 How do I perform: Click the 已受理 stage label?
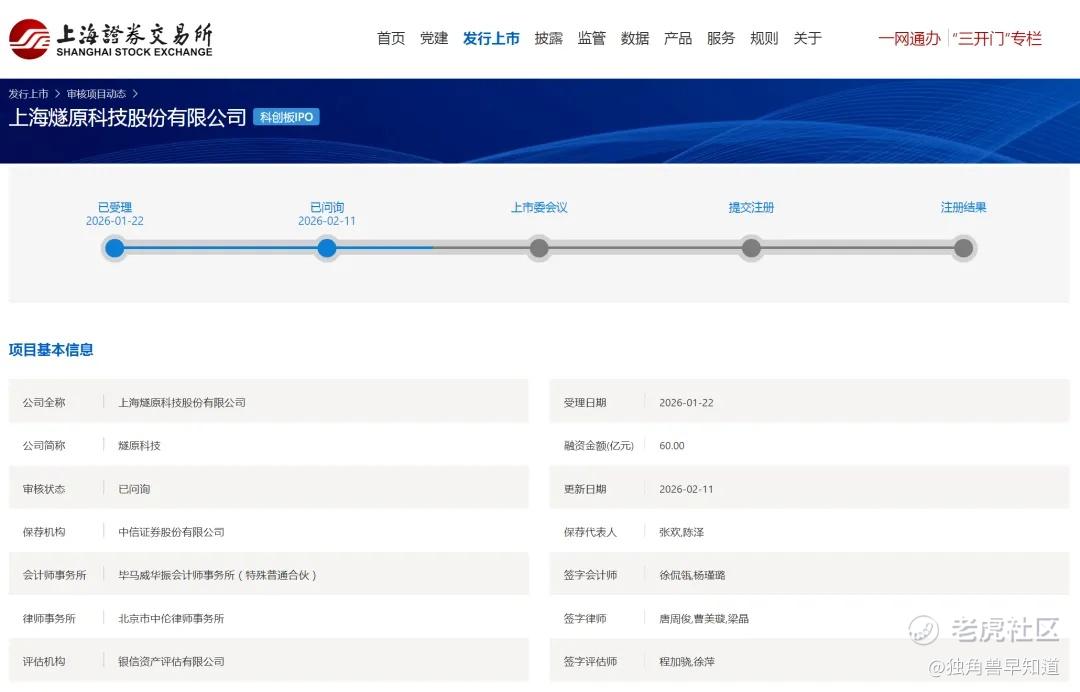point(115,207)
